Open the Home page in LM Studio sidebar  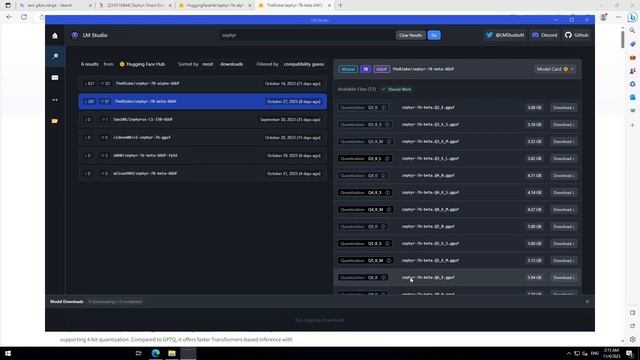[55, 36]
